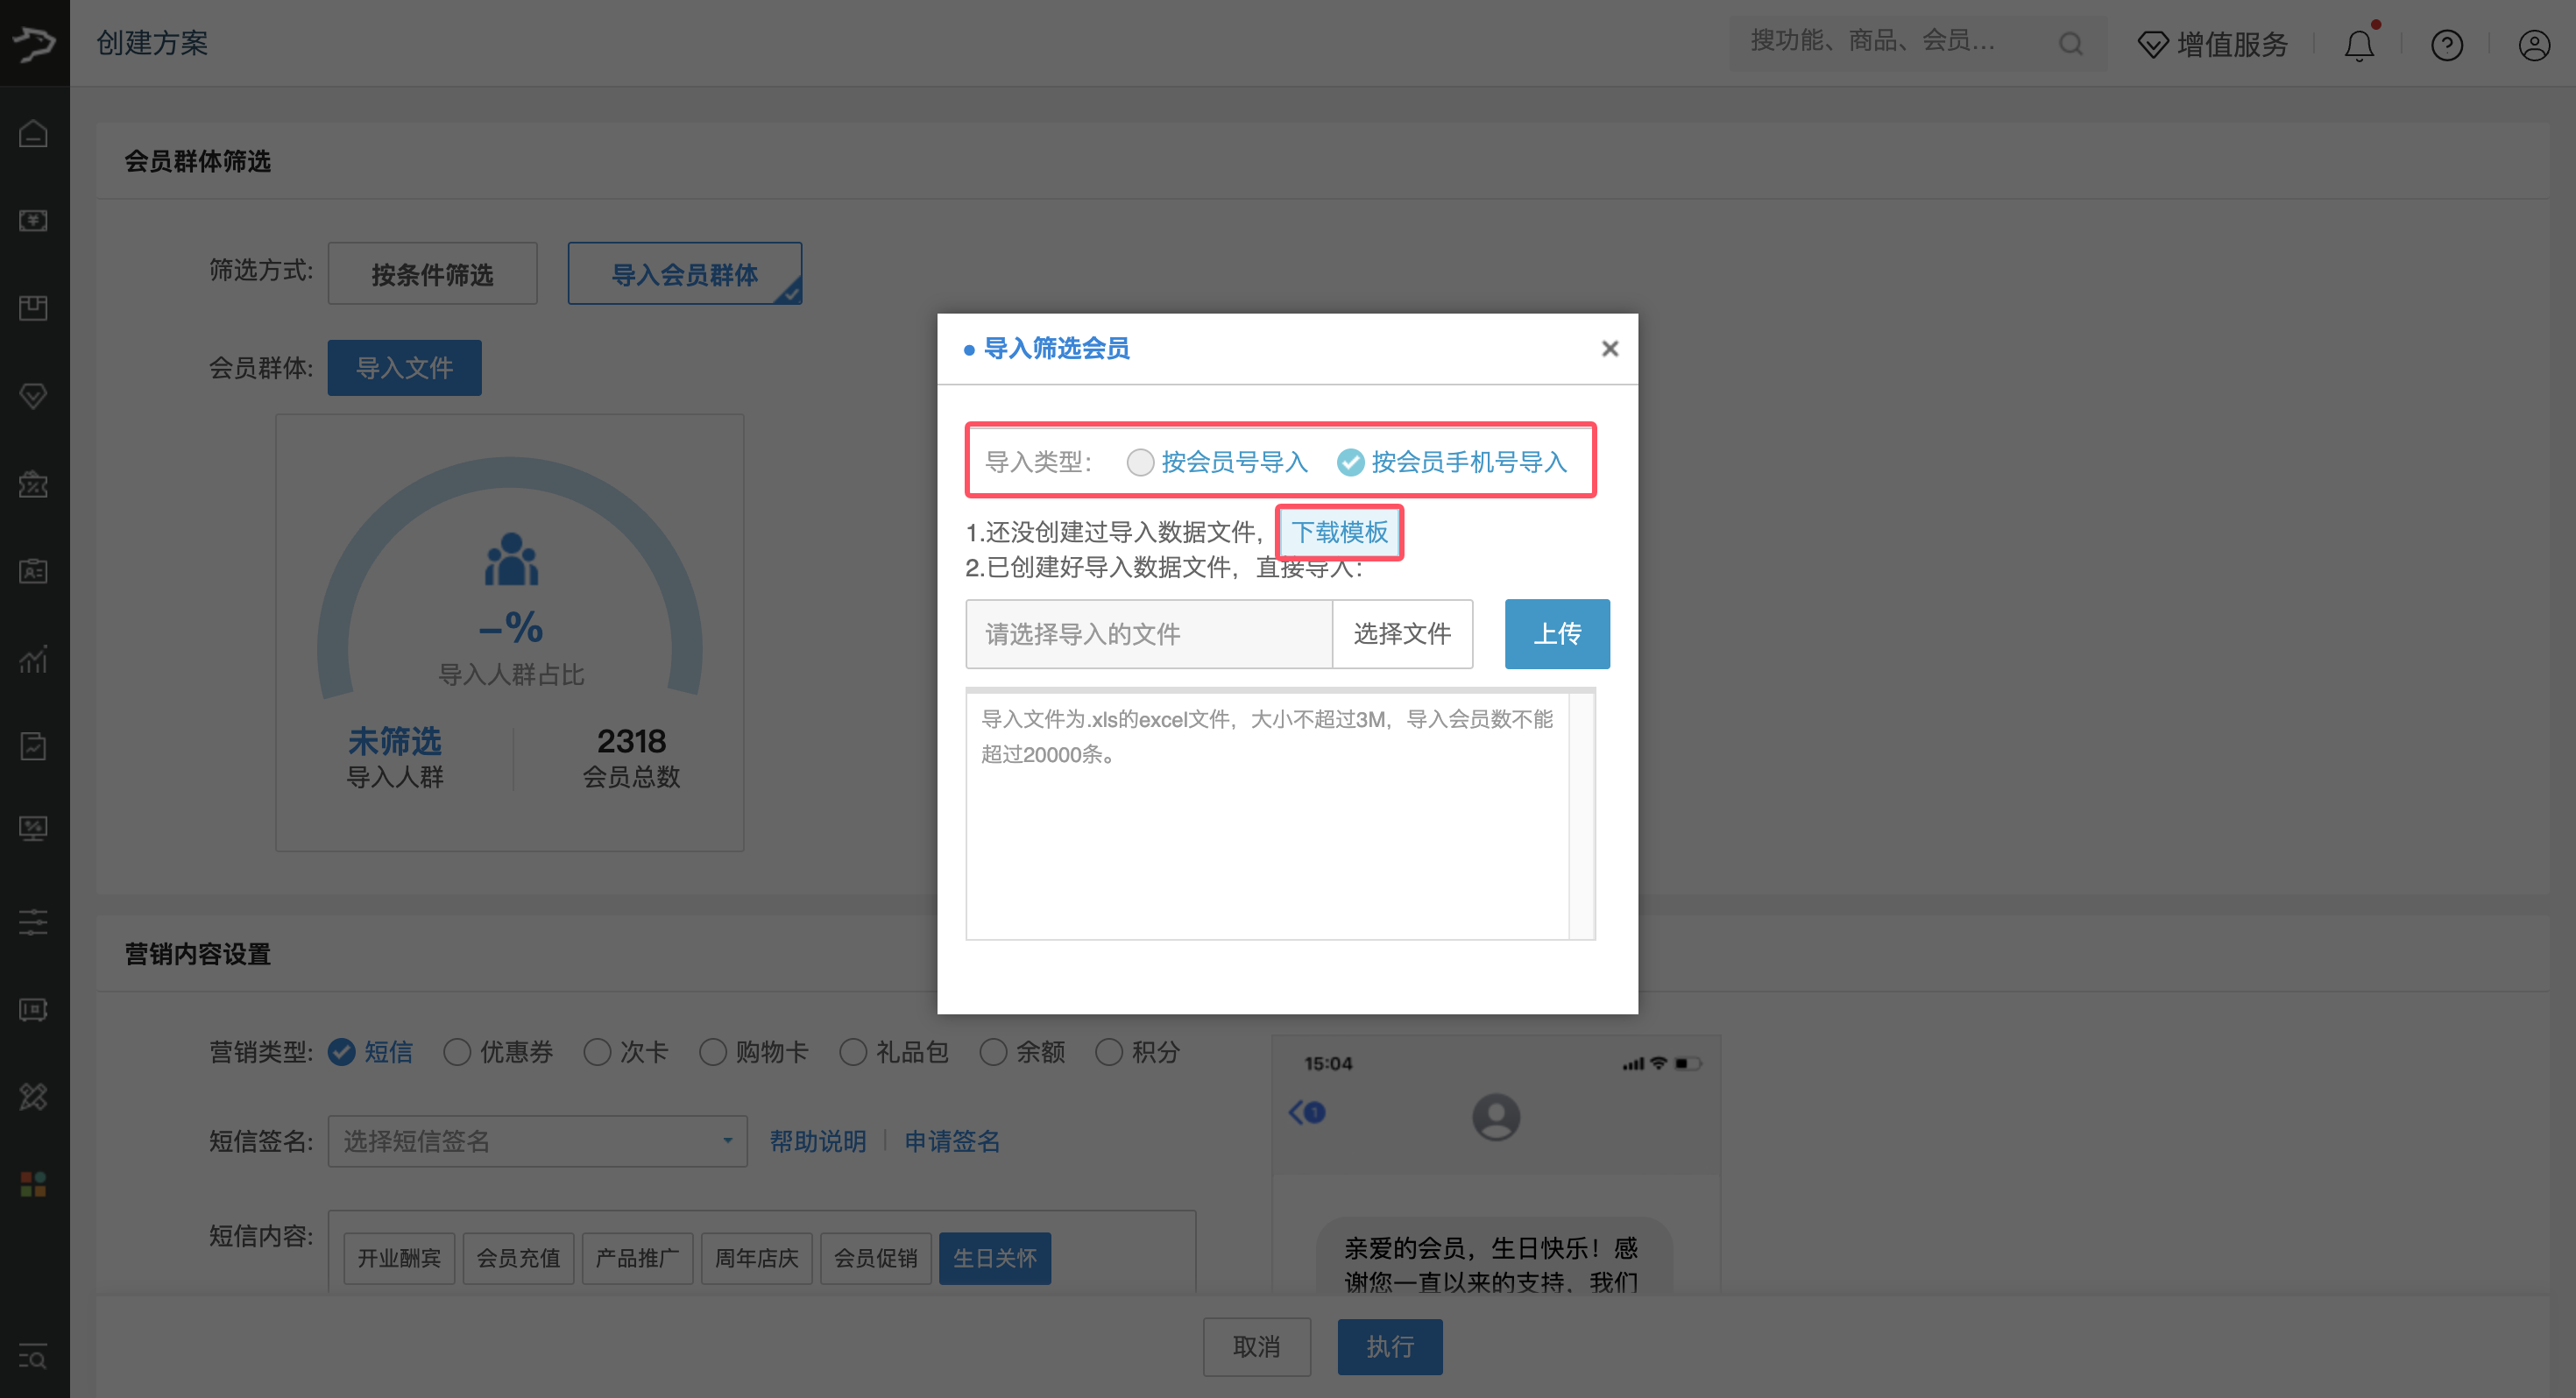This screenshot has height=1398, width=2576.
Task: Switch to 按条件筛选 filter mode
Action: [x=432, y=274]
